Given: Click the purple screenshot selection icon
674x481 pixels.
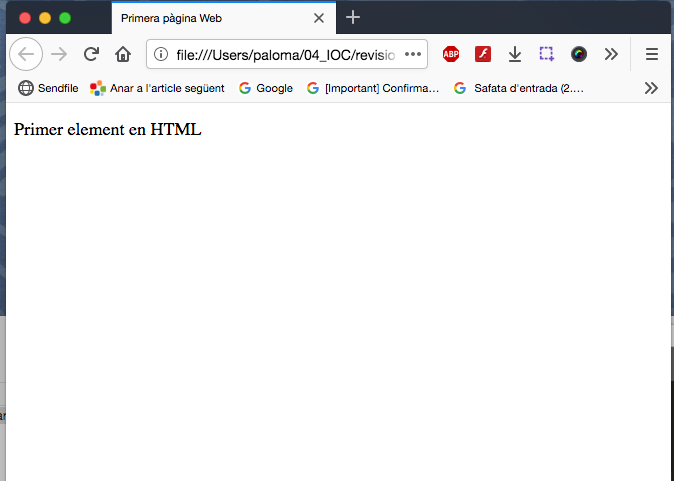Looking at the screenshot, I should pyautogui.click(x=547, y=54).
